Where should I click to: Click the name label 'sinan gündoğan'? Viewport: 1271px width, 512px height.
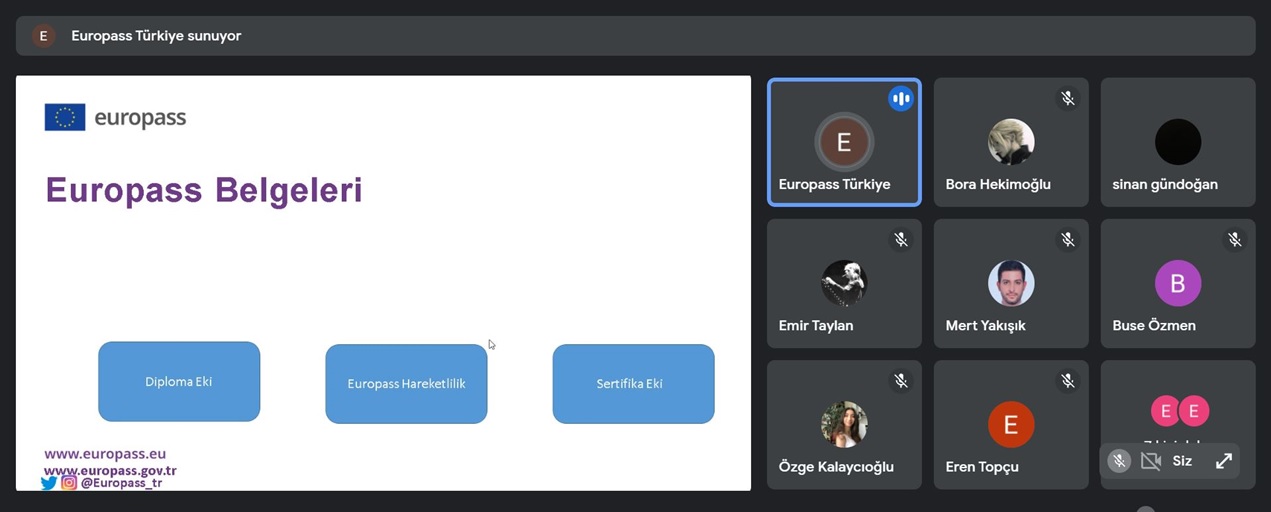(x=1165, y=184)
